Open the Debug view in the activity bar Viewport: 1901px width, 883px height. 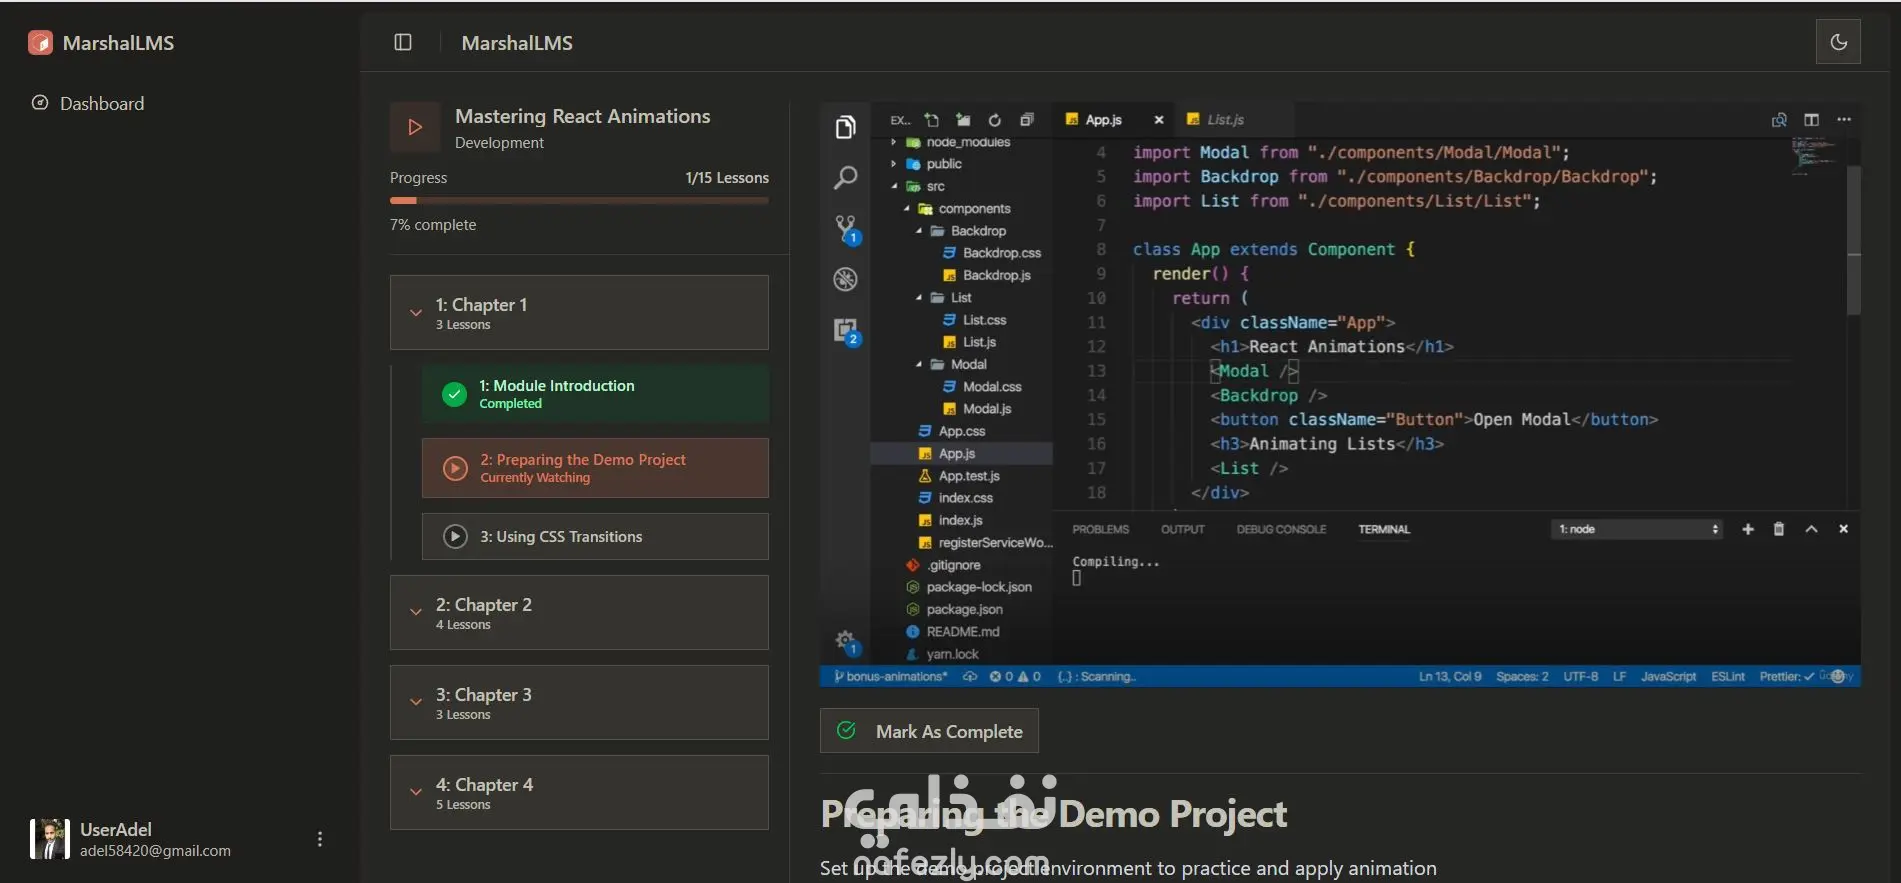pyautogui.click(x=846, y=280)
